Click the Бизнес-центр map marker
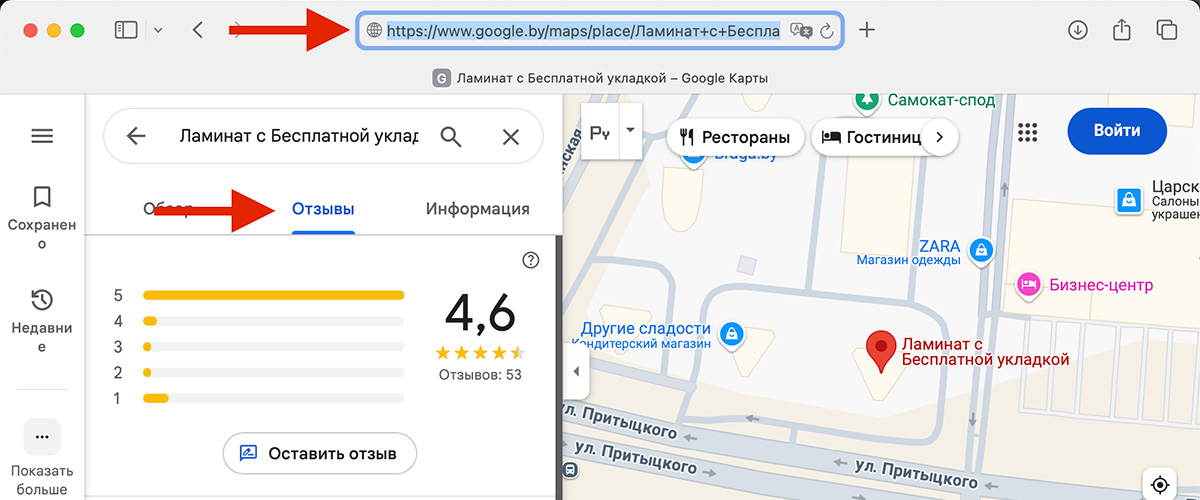This screenshot has width=1200, height=500. point(1027,285)
